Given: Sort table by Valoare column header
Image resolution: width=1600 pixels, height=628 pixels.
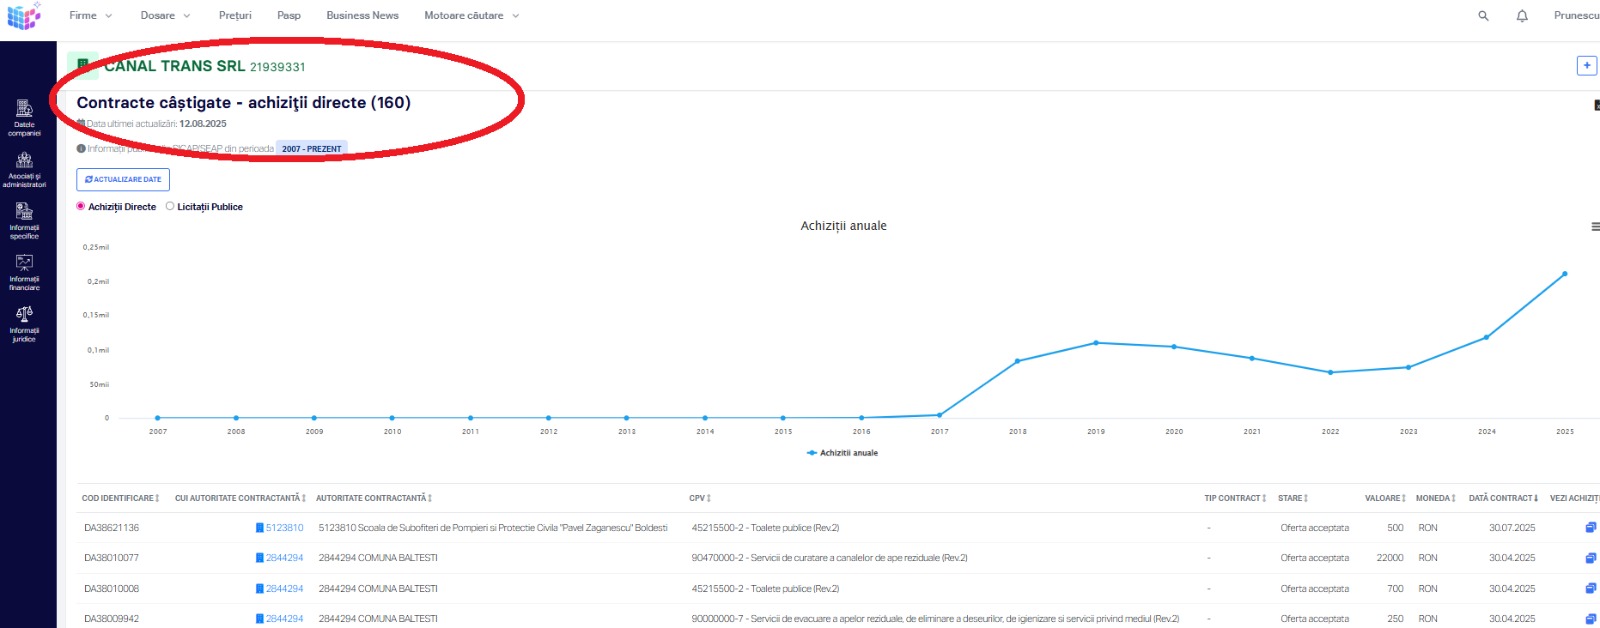Looking at the screenshot, I should (1384, 498).
